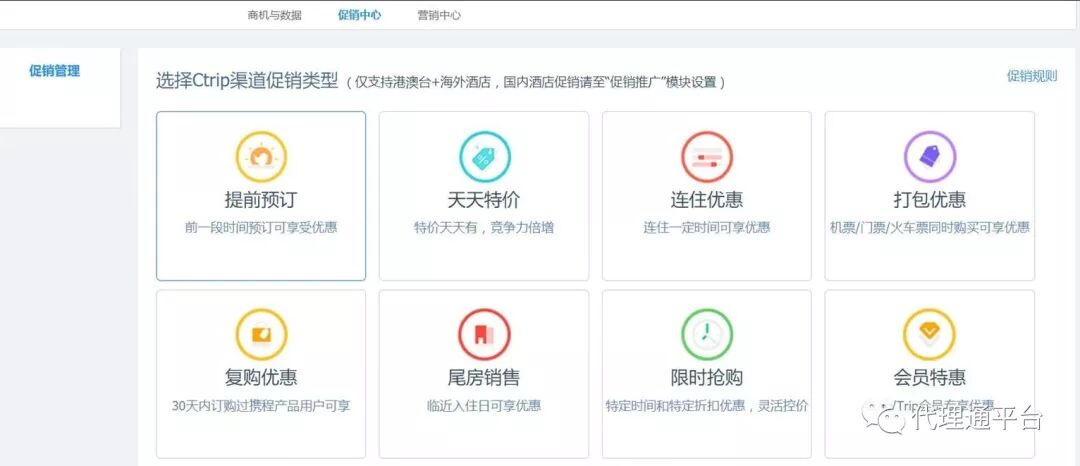Click the 尾房销售 red building icon
The width and height of the screenshot is (1080, 466).
pyautogui.click(x=484, y=335)
